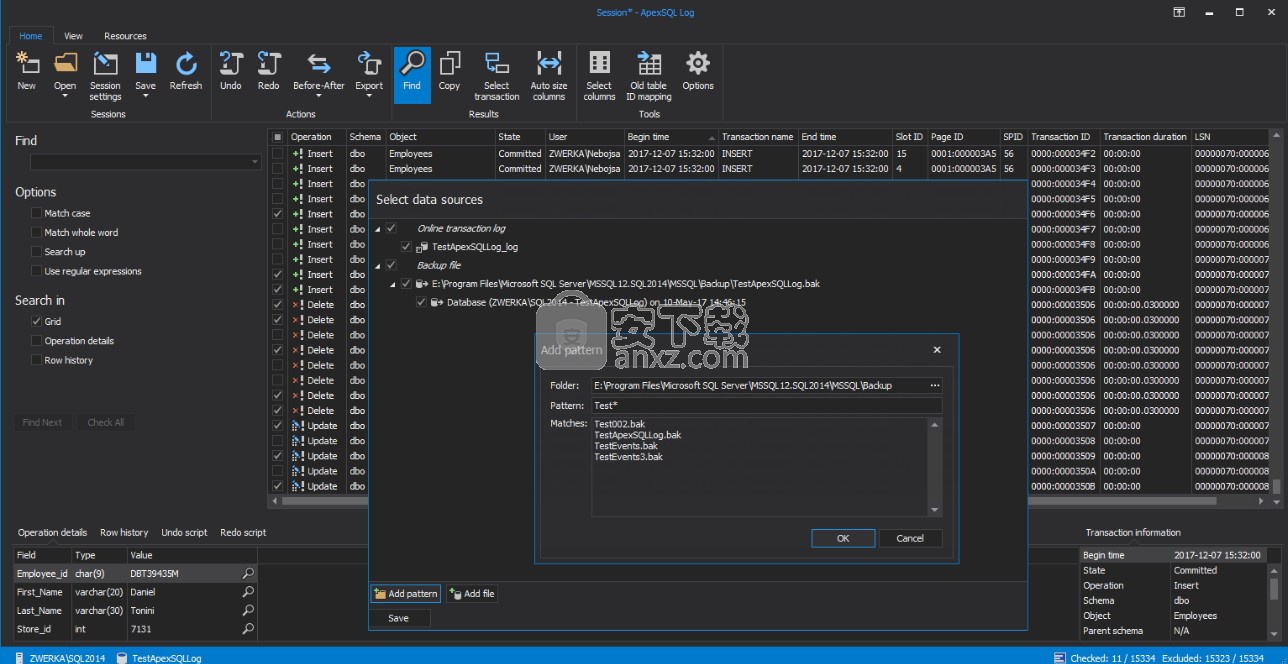Screen dimensions: 1288x664
Task: Auto size the grid columns
Action: tap(549, 75)
